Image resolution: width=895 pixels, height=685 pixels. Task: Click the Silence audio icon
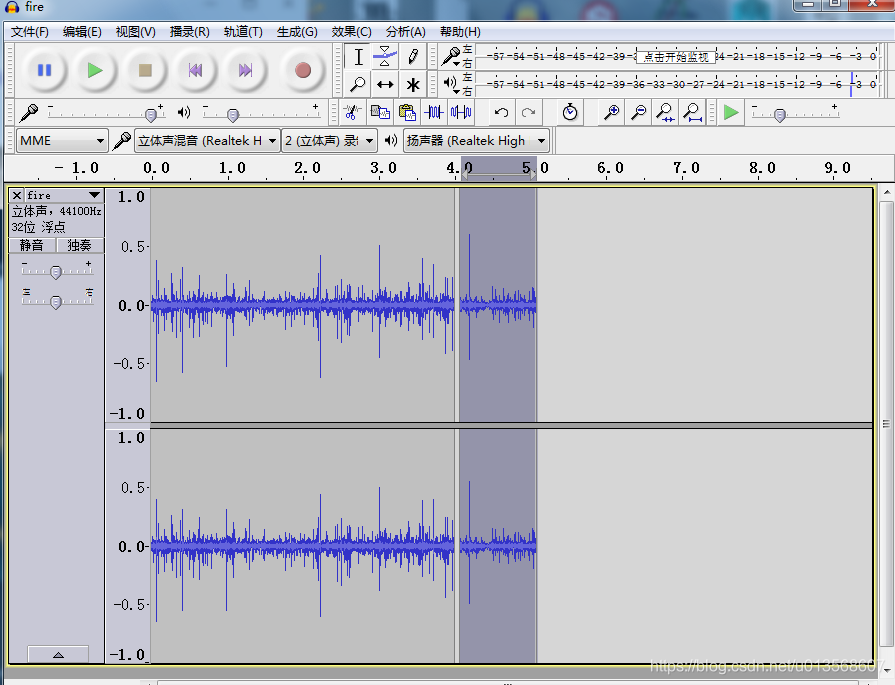461,112
